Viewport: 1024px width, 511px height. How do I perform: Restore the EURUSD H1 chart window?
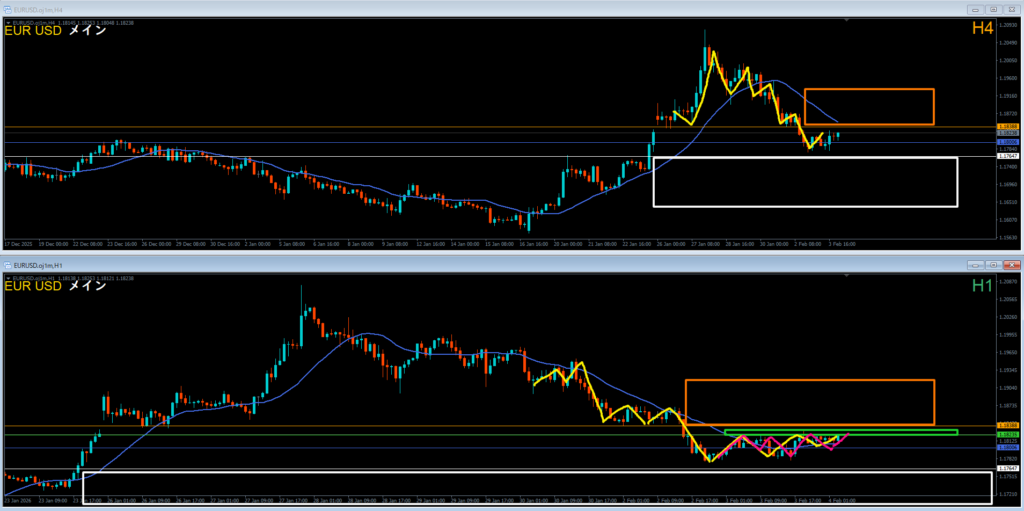click(x=993, y=265)
